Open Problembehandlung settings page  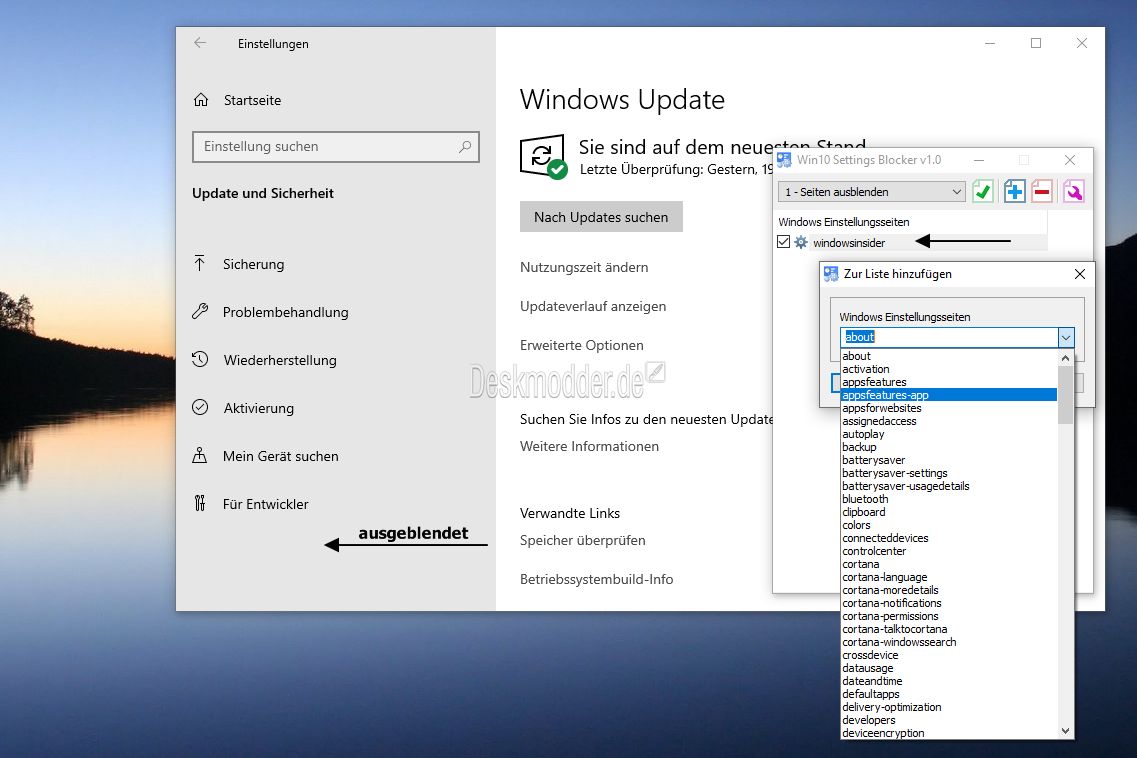point(285,312)
